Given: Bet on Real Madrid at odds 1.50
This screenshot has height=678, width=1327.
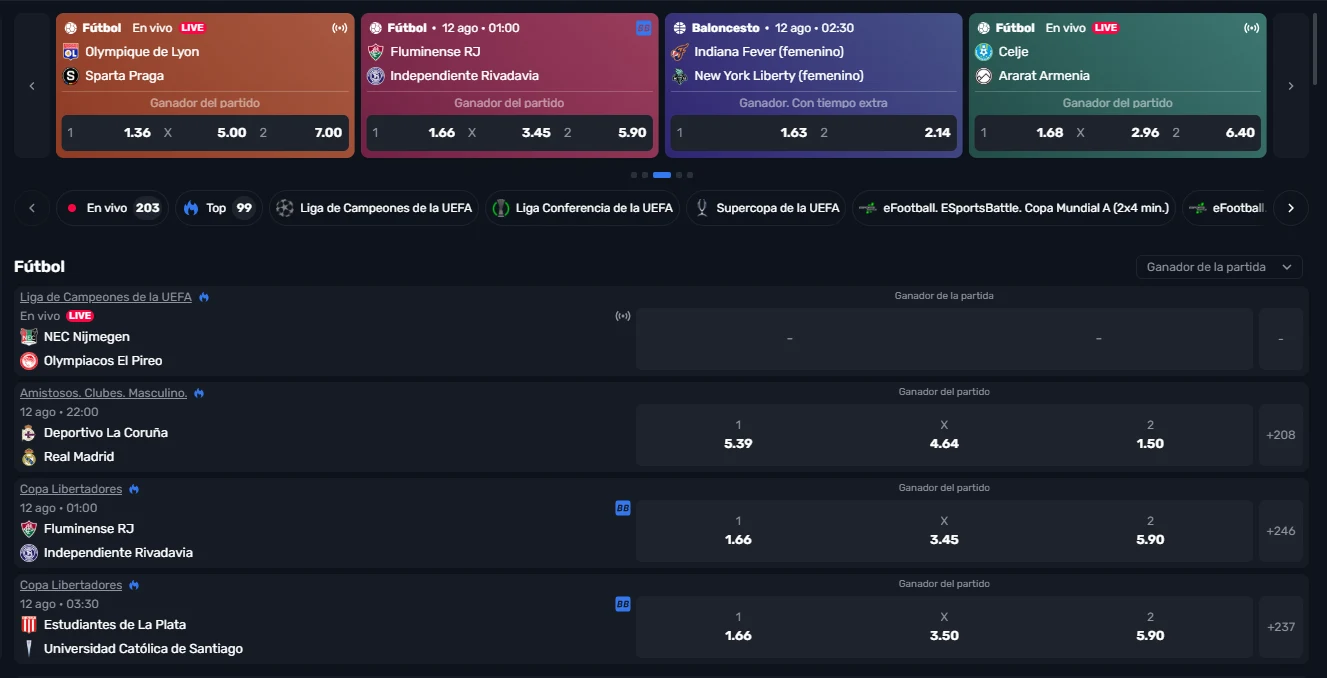Looking at the screenshot, I should pyautogui.click(x=1150, y=435).
